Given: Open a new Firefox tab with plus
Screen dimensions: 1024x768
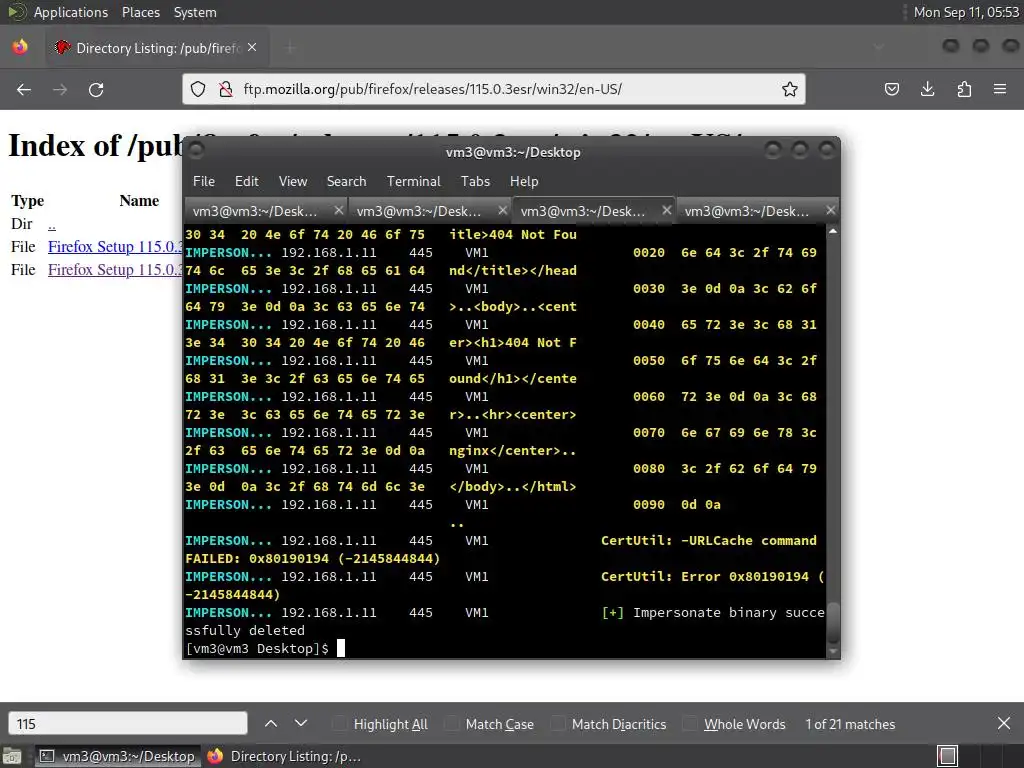Looking at the screenshot, I should (290, 48).
